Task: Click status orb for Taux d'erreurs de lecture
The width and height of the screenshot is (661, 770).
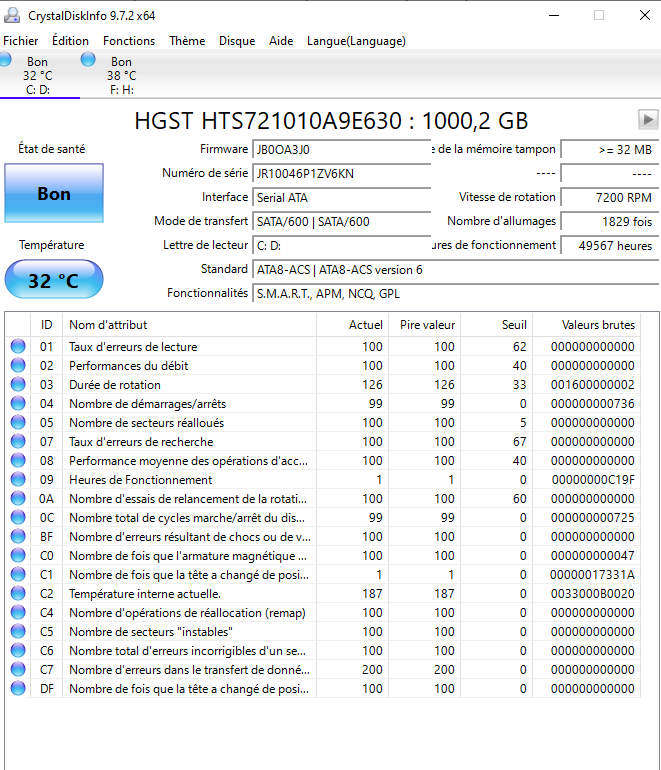Action: pyautogui.click(x=17, y=347)
